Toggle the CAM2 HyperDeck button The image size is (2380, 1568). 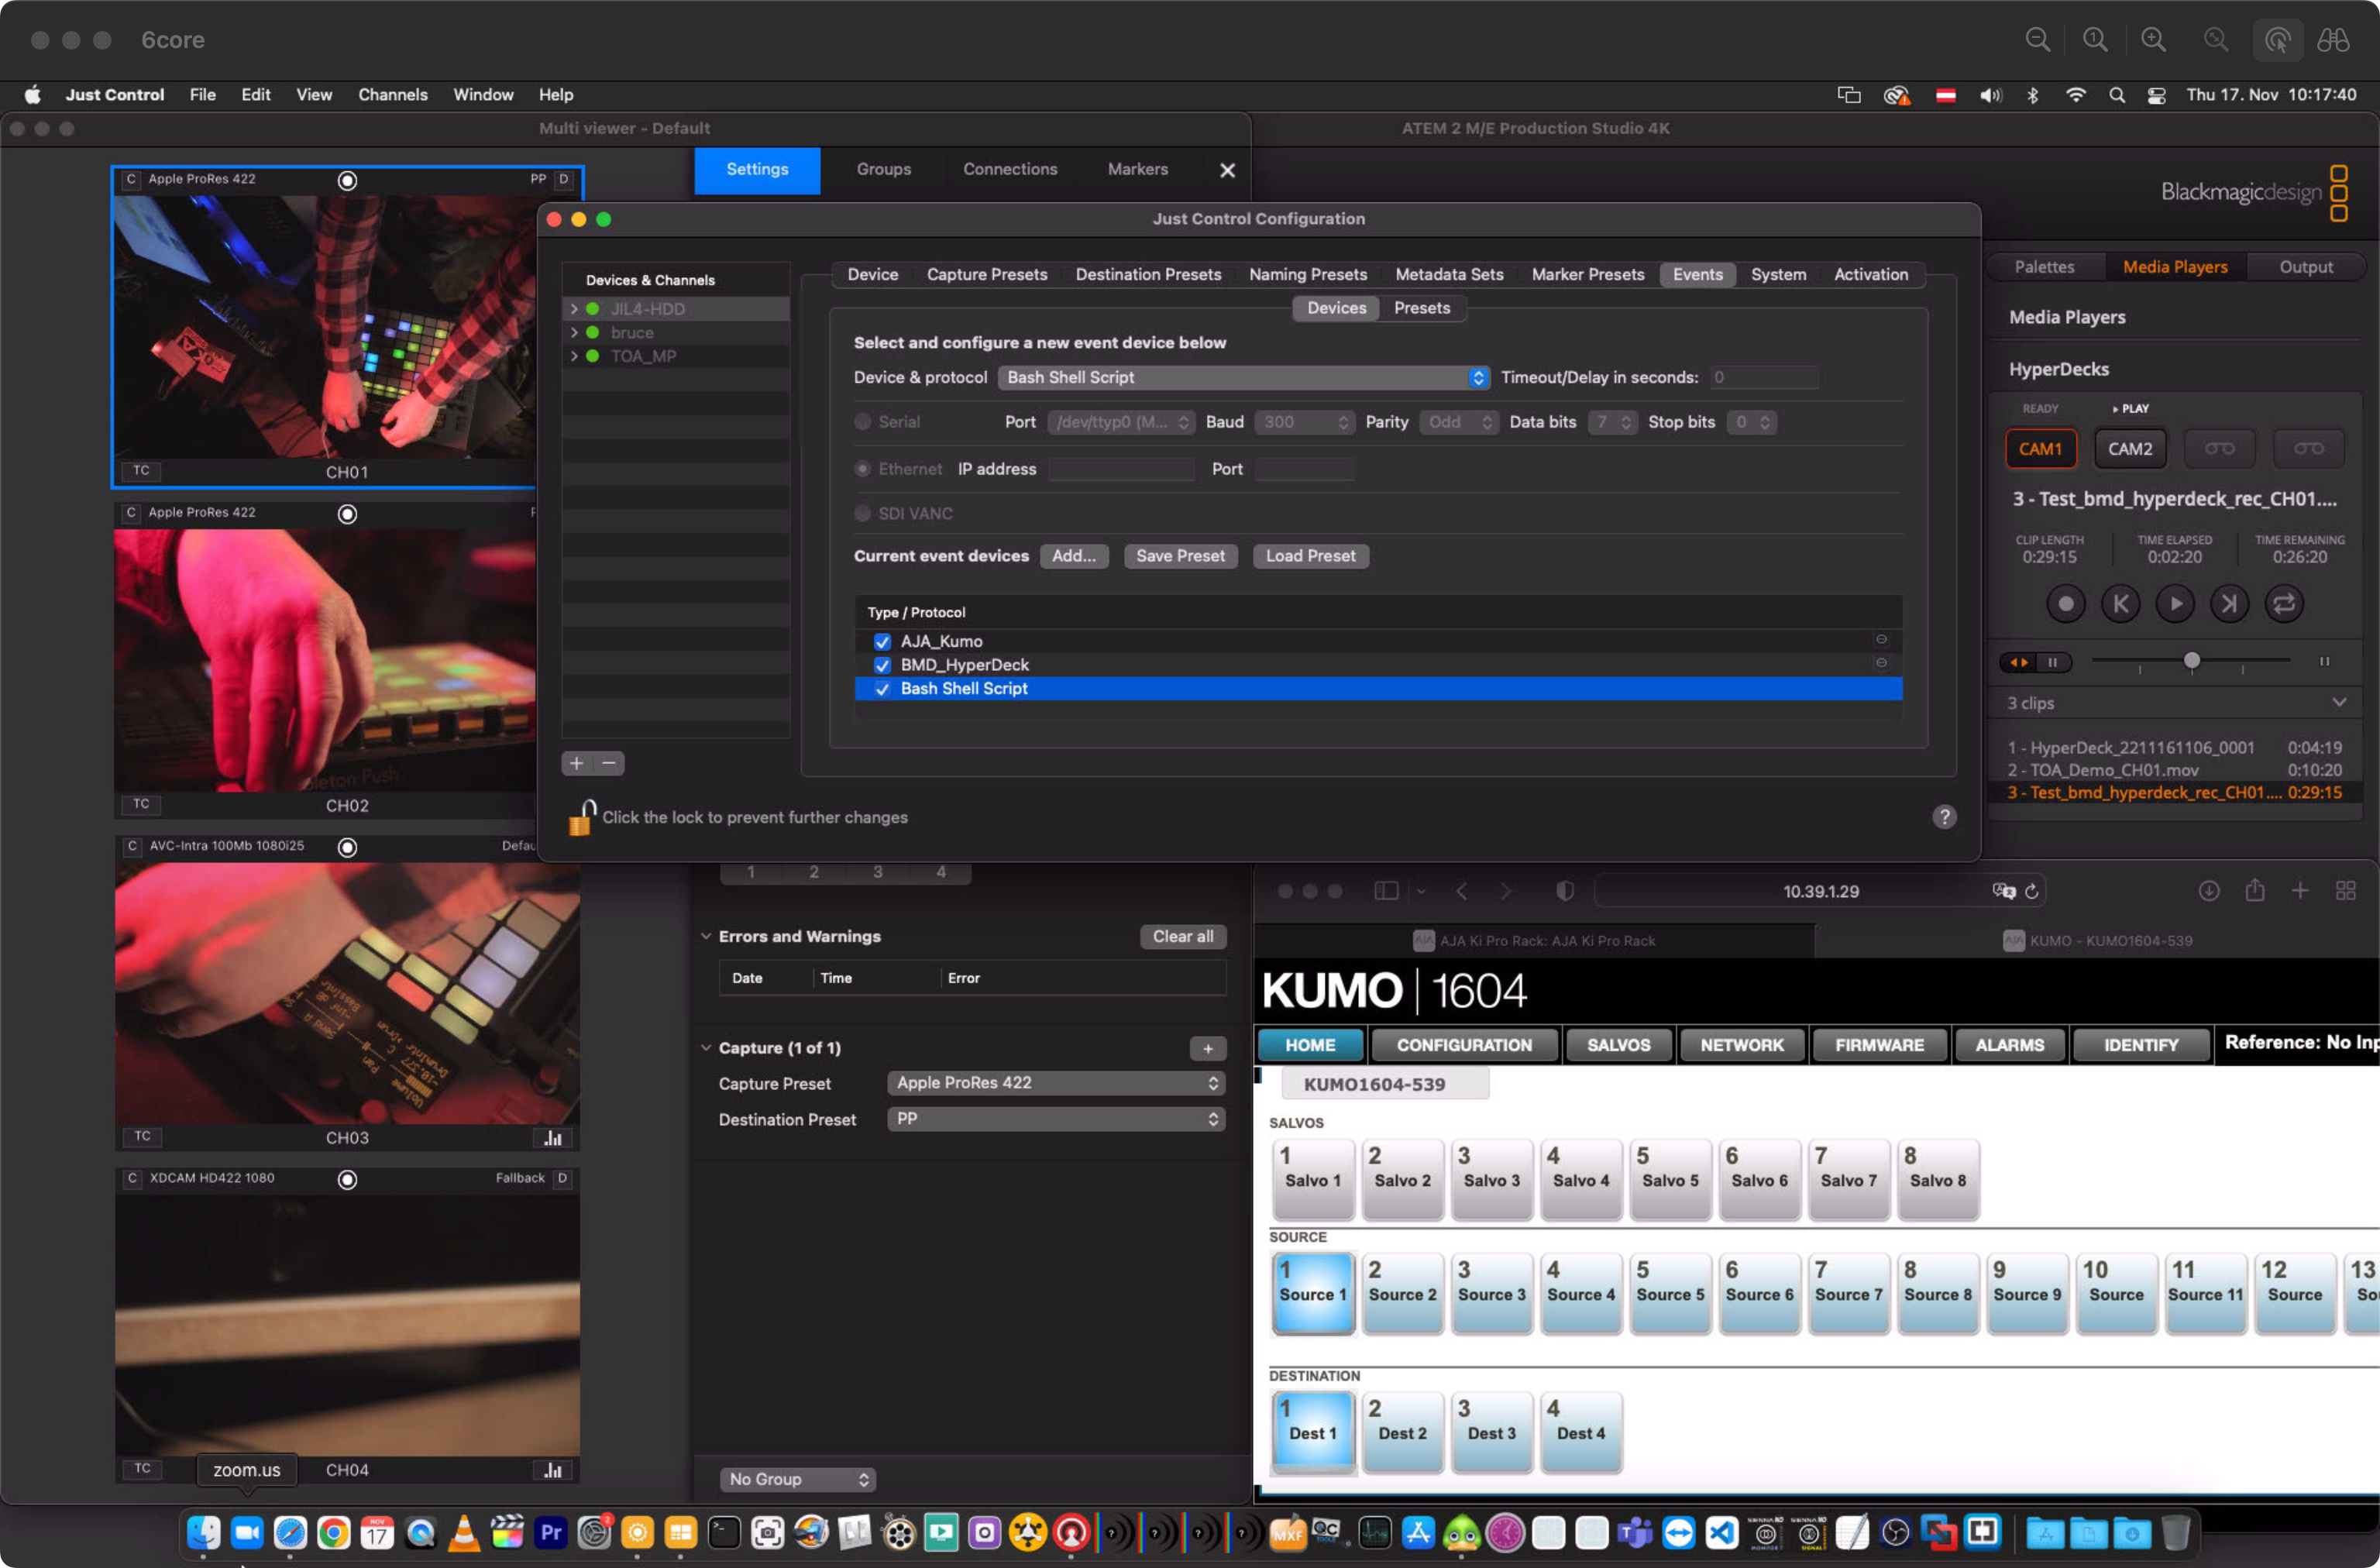[x=2130, y=449]
